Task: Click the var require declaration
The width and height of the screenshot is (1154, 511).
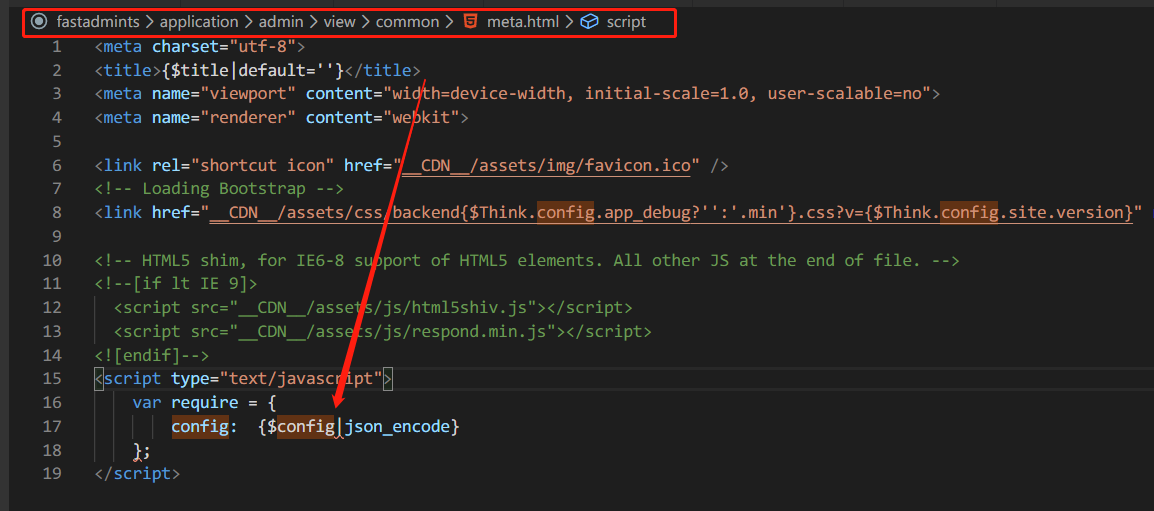Action: tap(204, 403)
